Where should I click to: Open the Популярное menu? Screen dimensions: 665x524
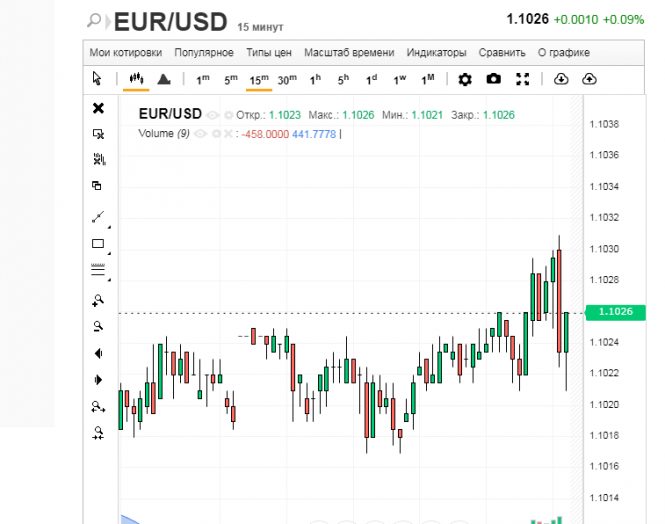[x=204, y=53]
